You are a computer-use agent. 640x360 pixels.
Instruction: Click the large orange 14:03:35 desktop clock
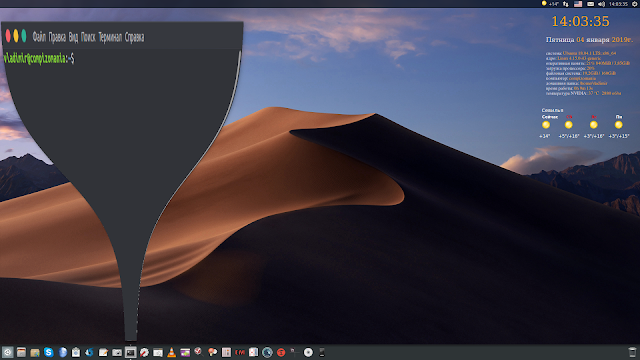pos(580,21)
